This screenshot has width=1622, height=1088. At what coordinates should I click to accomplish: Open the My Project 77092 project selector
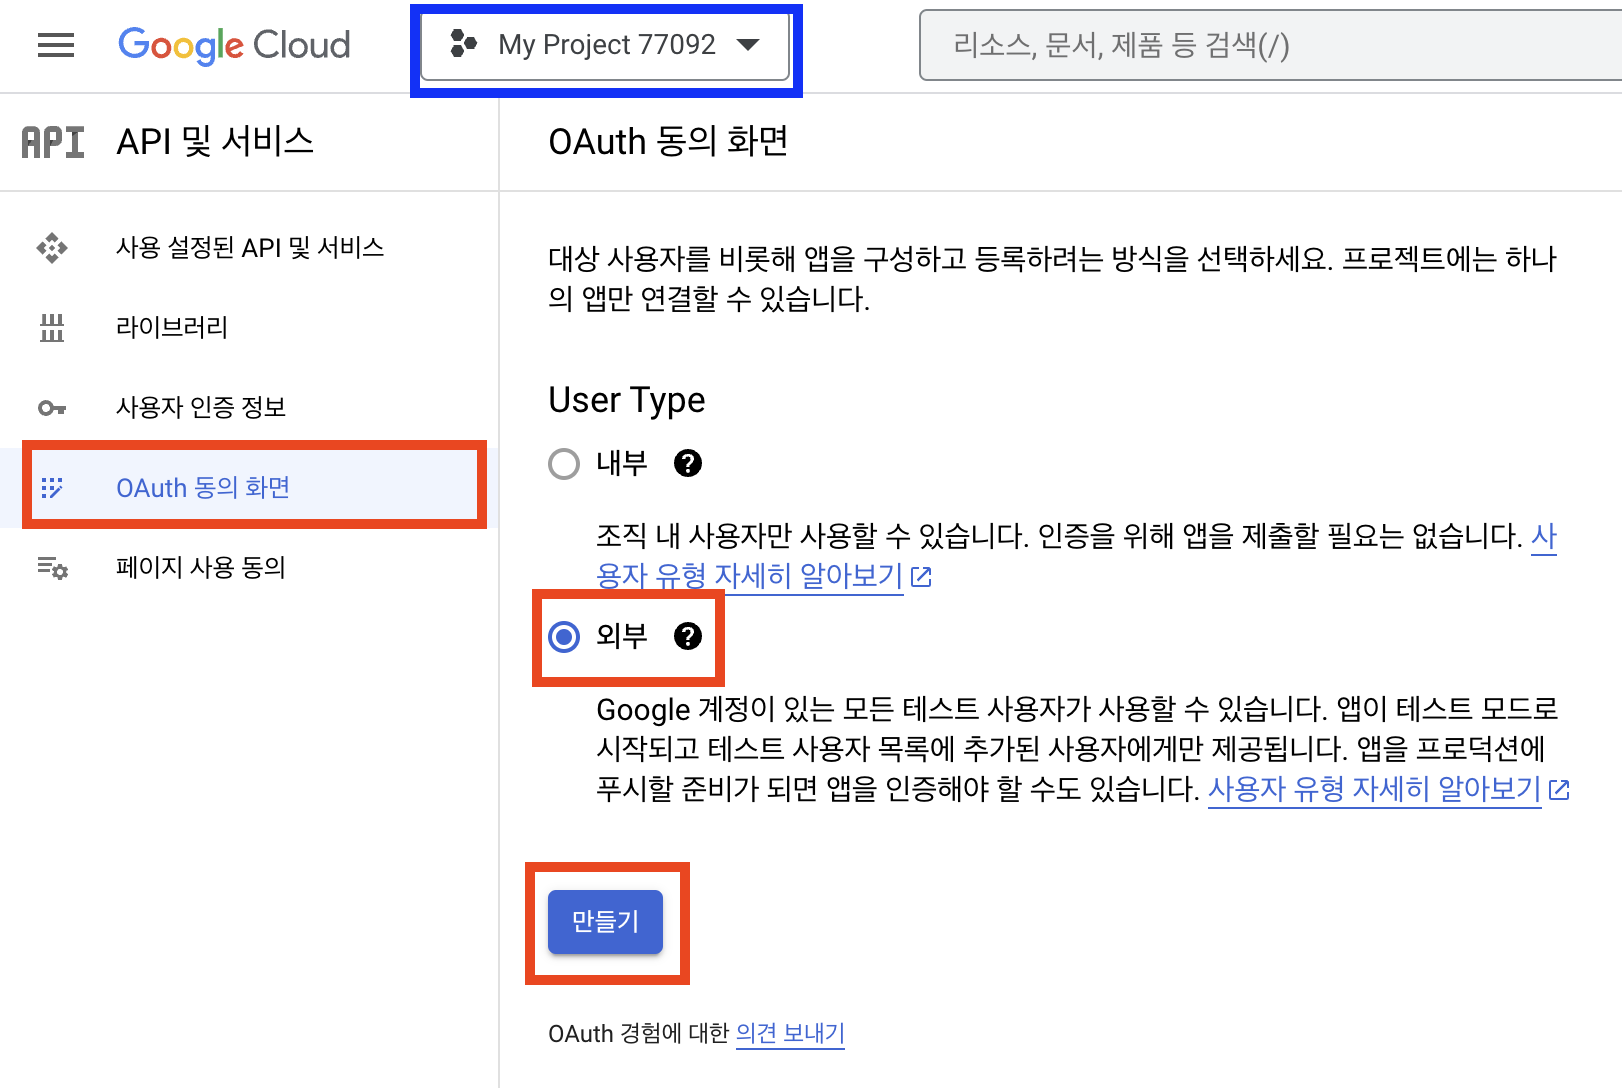click(x=605, y=45)
